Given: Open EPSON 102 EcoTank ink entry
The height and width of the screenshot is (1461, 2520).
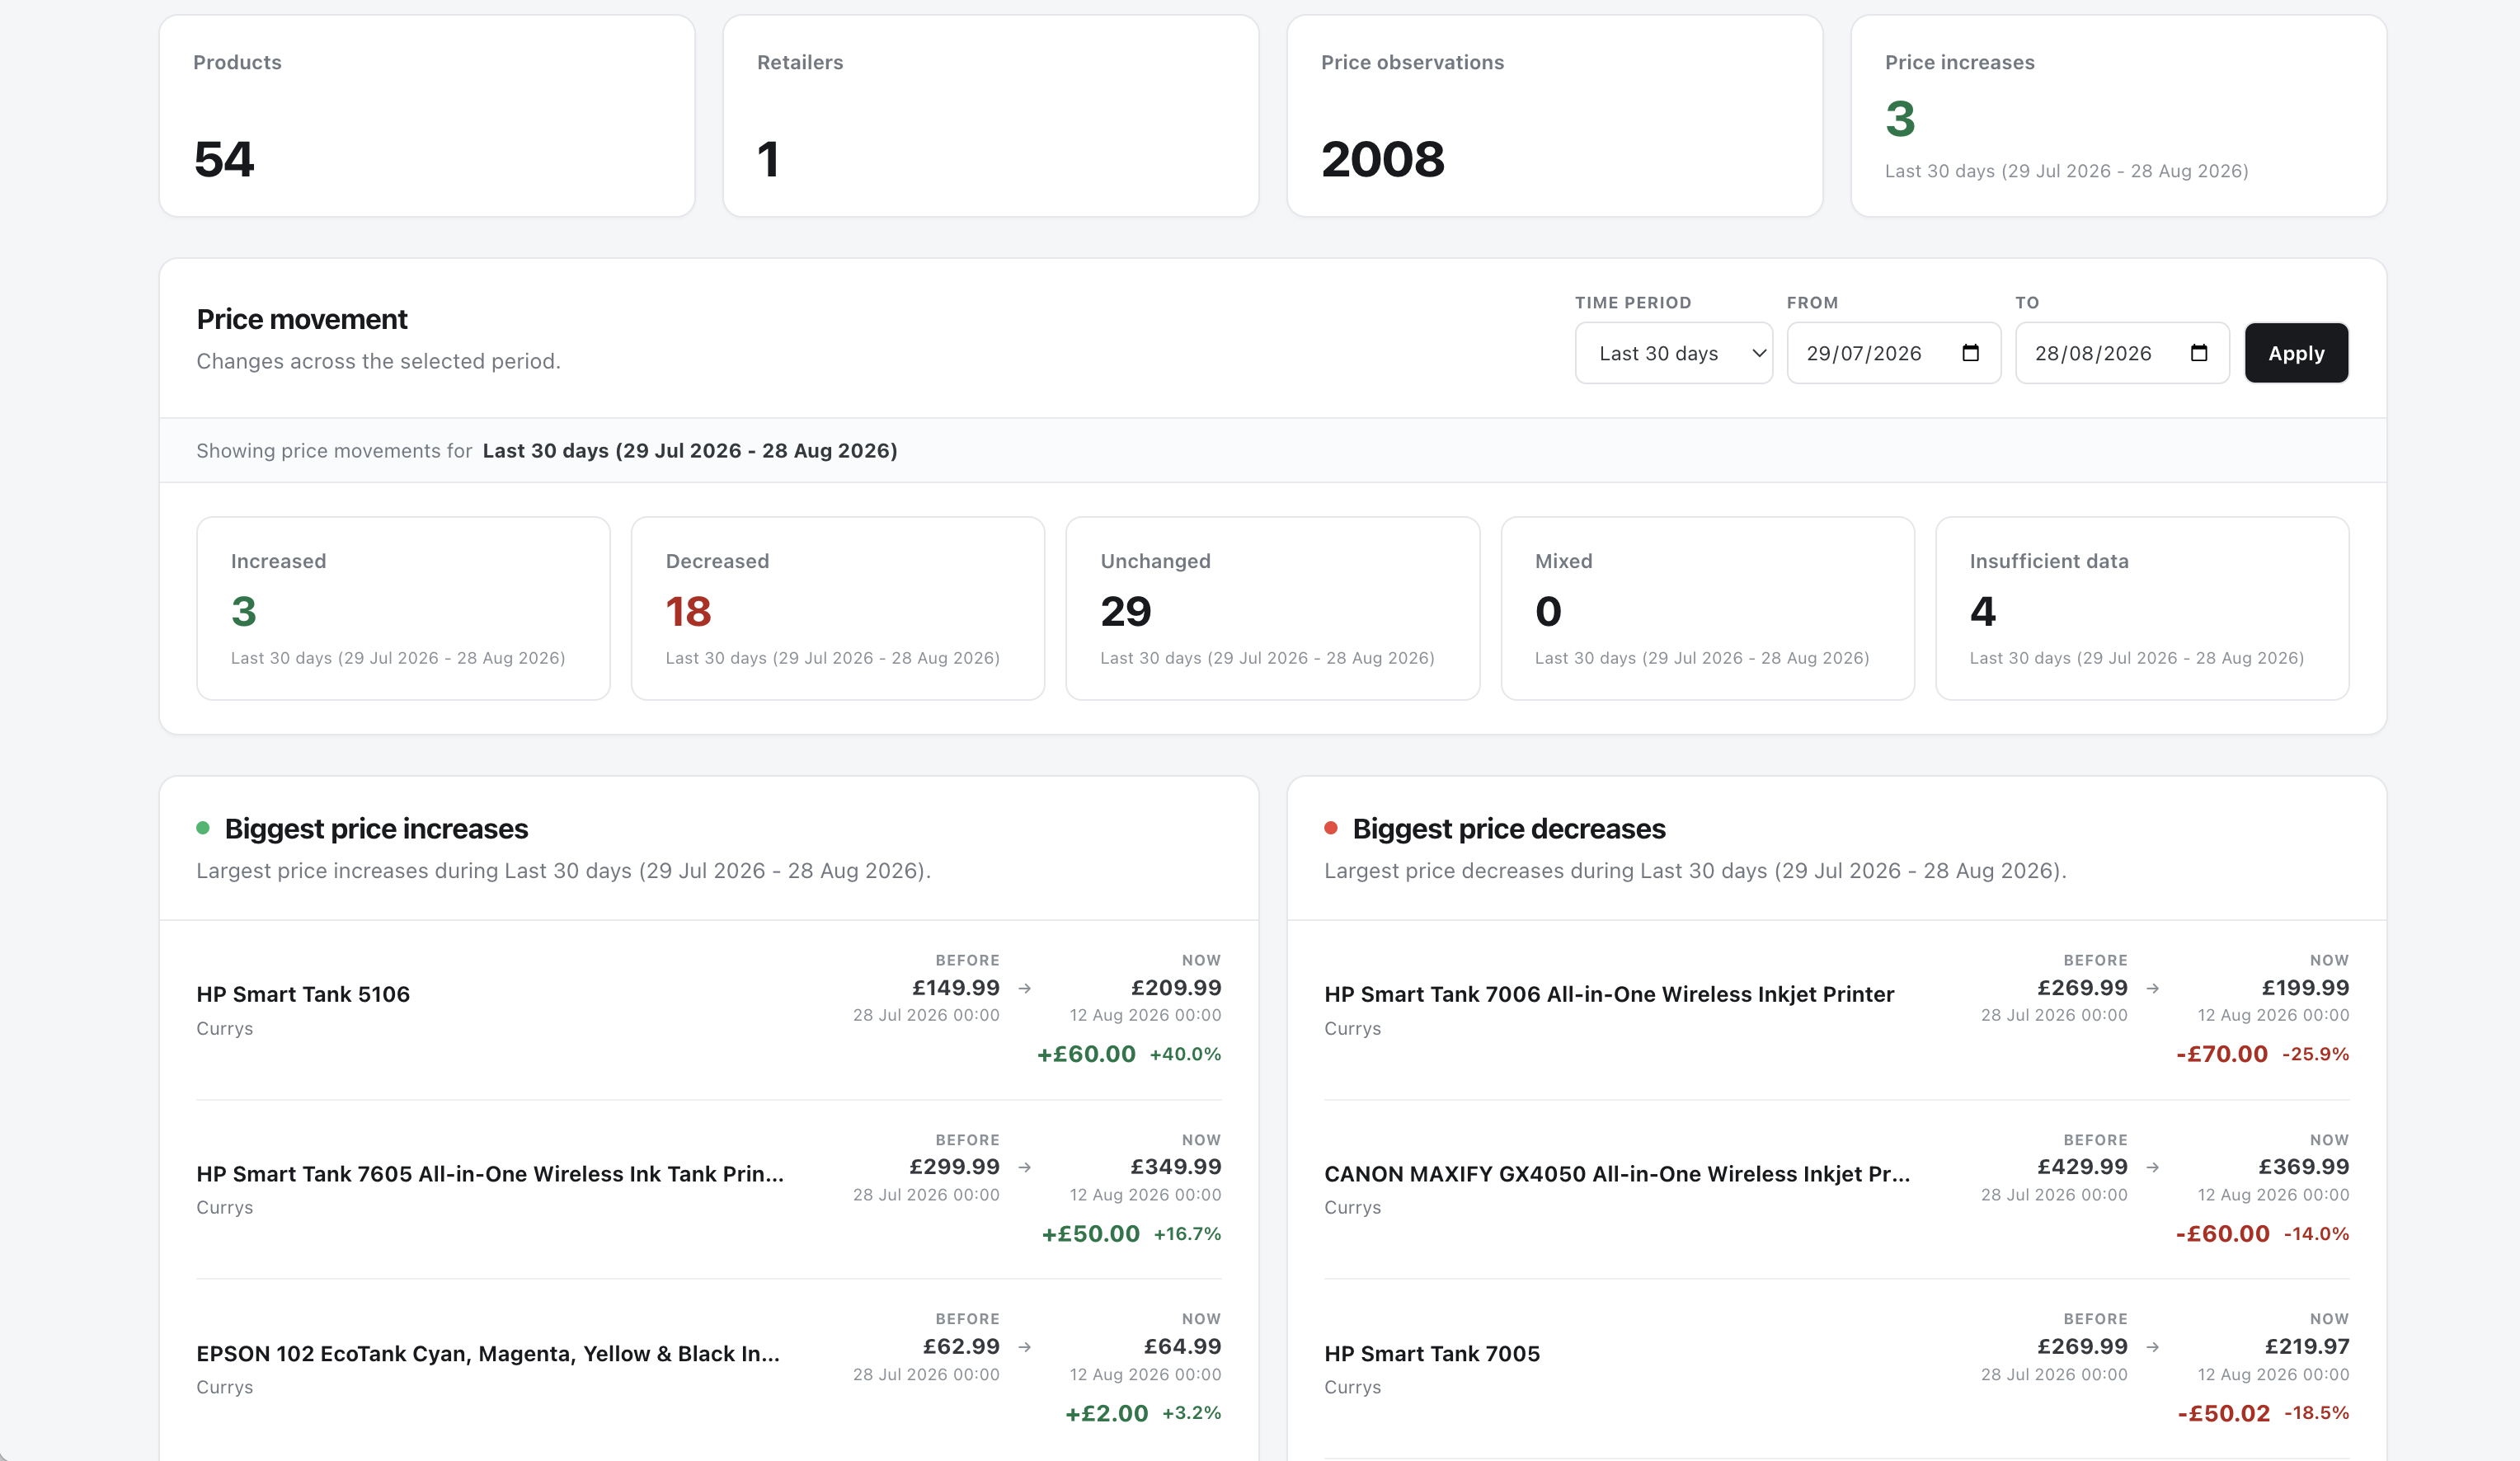Looking at the screenshot, I should [x=488, y=1354].
